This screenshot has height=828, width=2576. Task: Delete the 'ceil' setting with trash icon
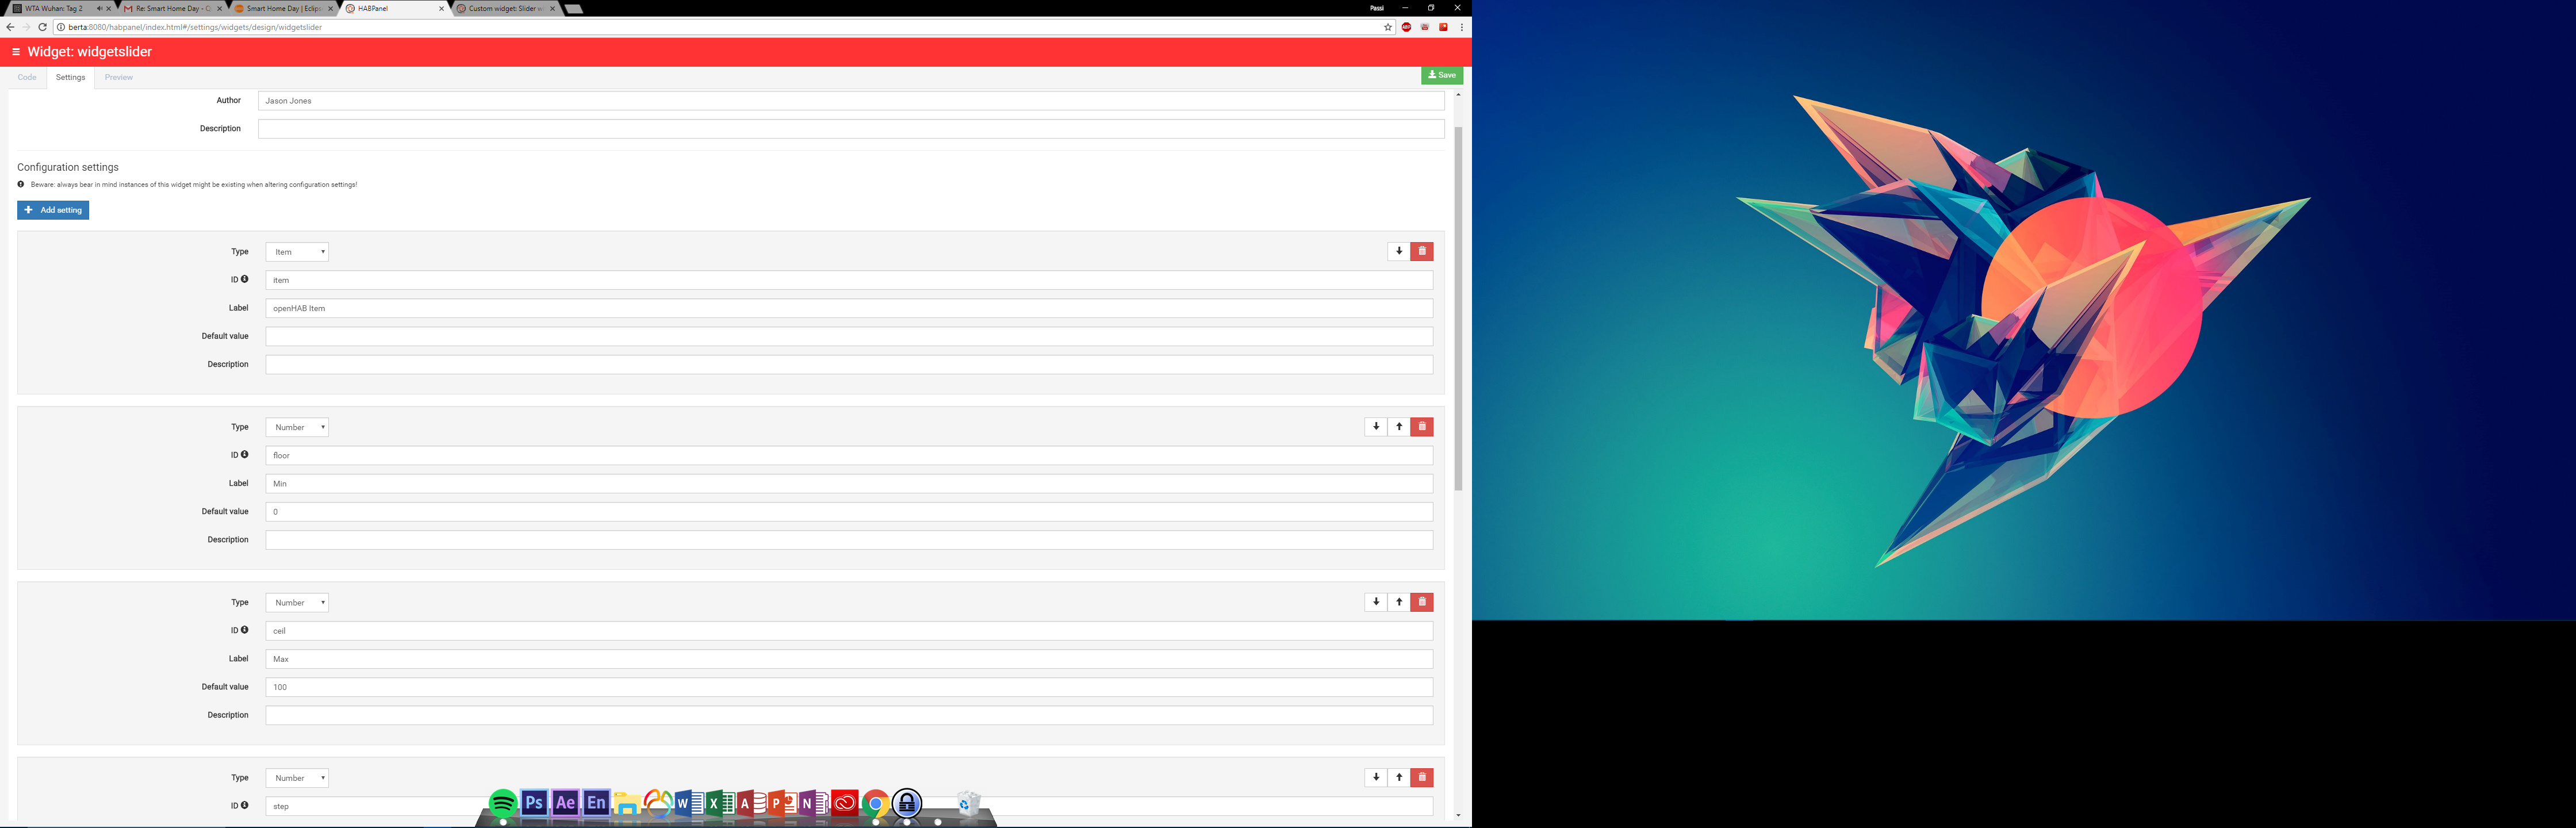coord(1421,602)
